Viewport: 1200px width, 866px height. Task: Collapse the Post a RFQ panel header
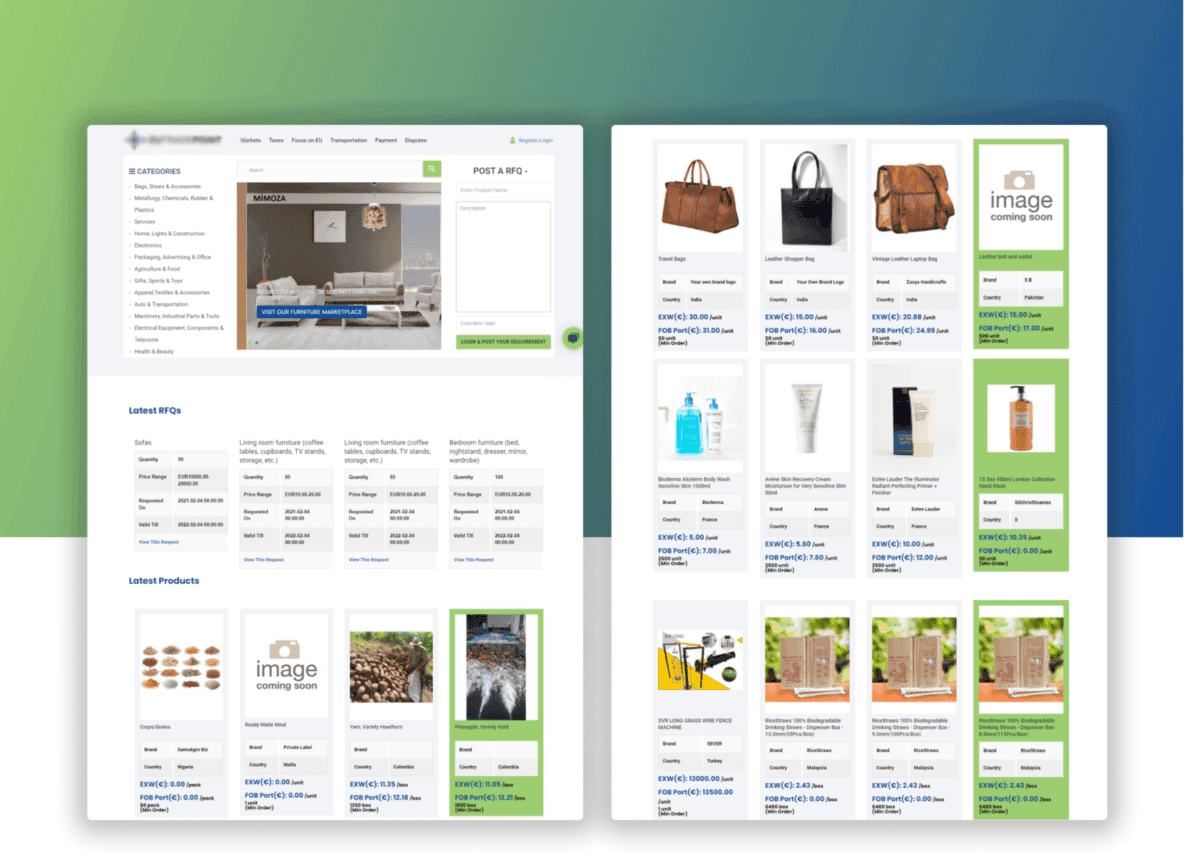point(501,171)
